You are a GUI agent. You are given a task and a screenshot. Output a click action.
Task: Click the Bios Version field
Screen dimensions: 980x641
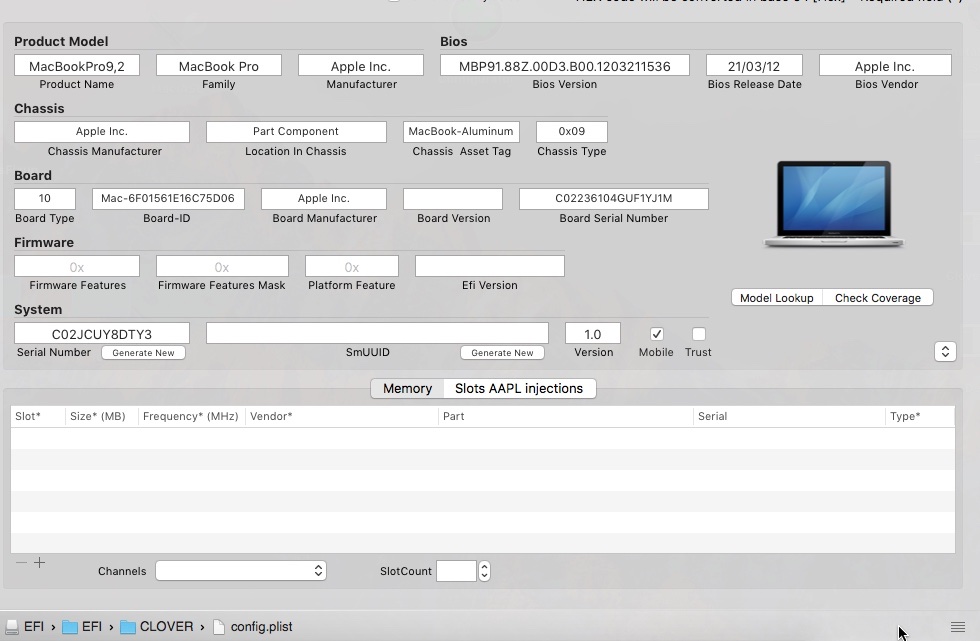tap(564, 66)
